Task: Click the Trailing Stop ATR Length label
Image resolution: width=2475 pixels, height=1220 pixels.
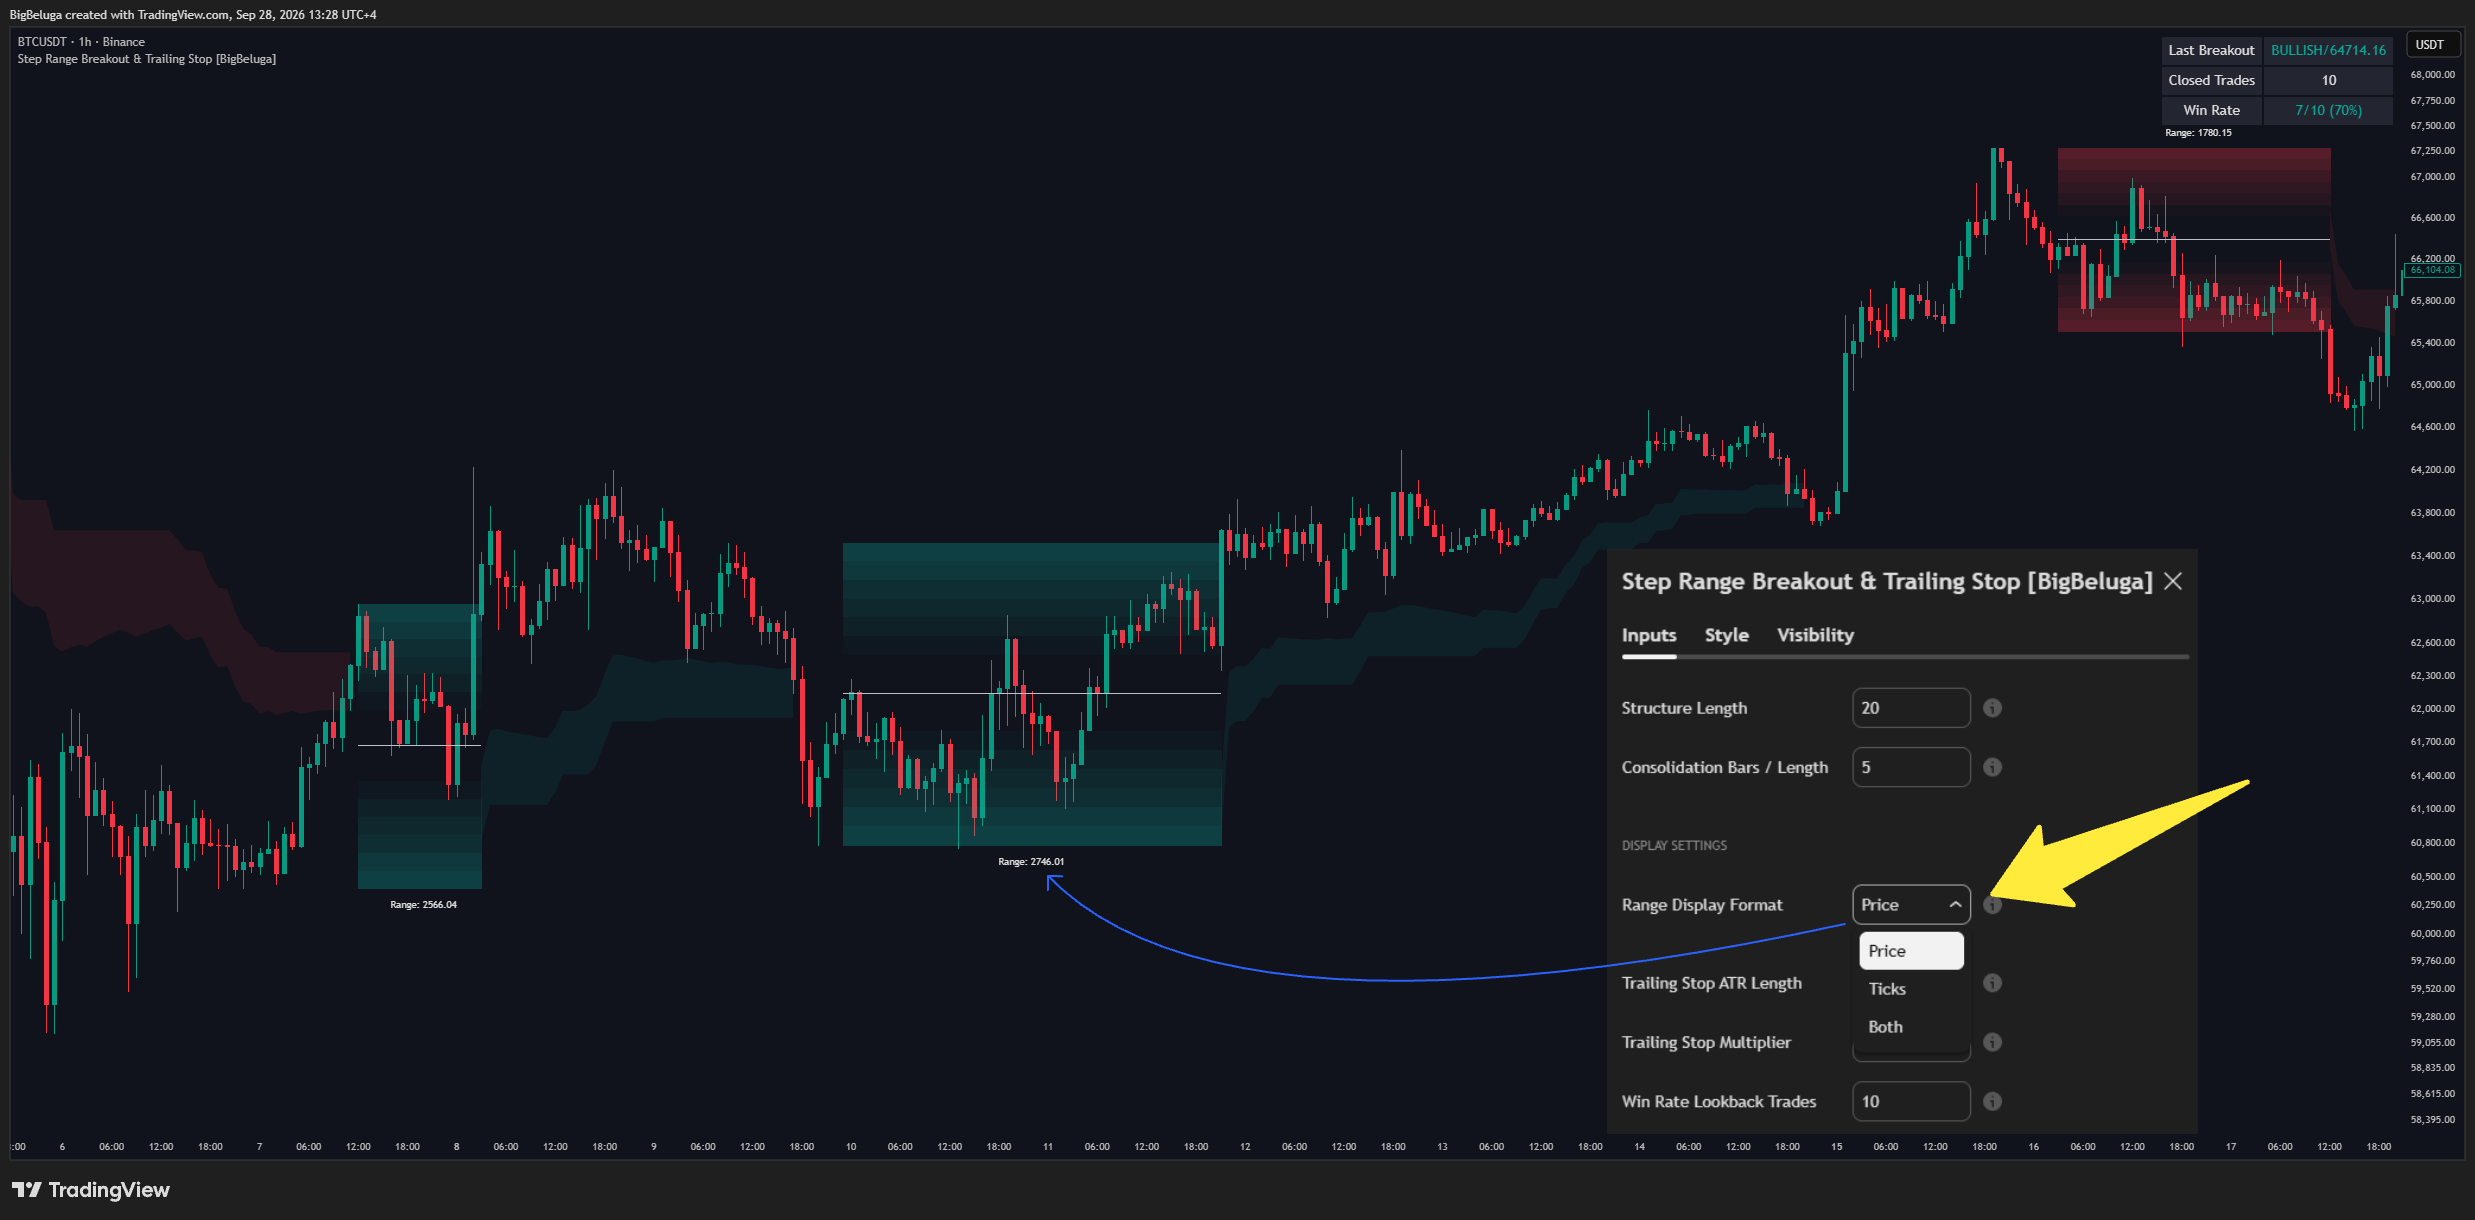Action: click(1712, 983)
